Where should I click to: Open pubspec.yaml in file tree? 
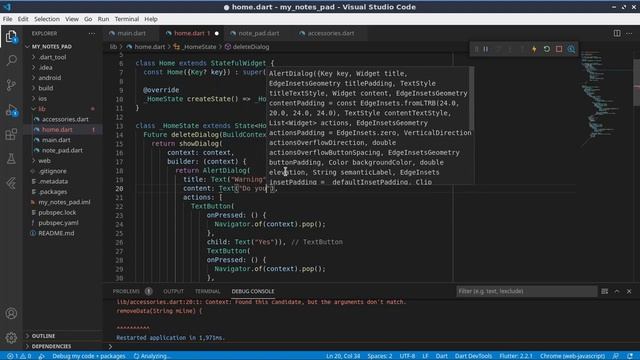[58, 223]
